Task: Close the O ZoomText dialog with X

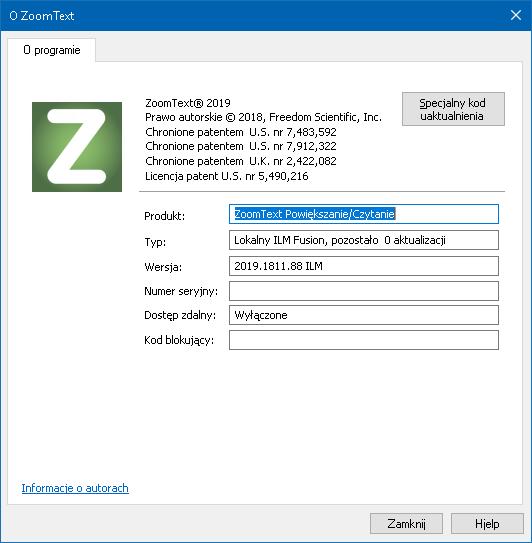Action: pos(516,15)
